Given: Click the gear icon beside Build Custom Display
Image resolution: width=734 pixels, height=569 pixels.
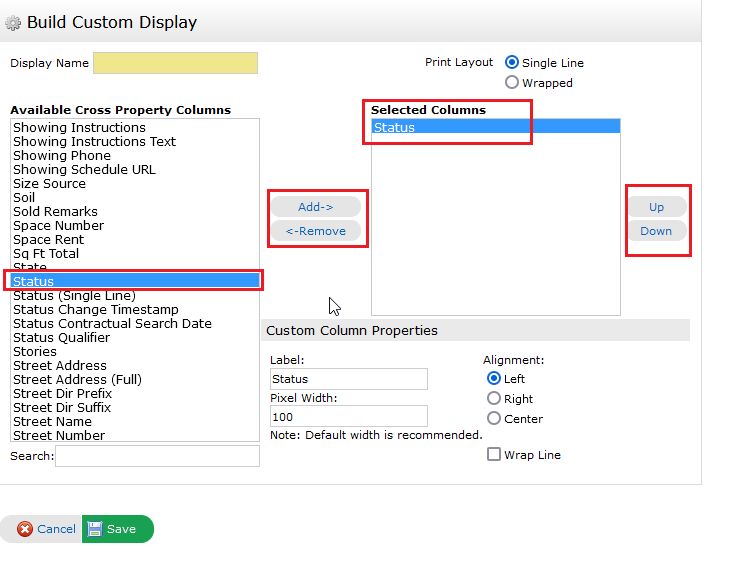Looking at the screenshot, I should [13, 23].
